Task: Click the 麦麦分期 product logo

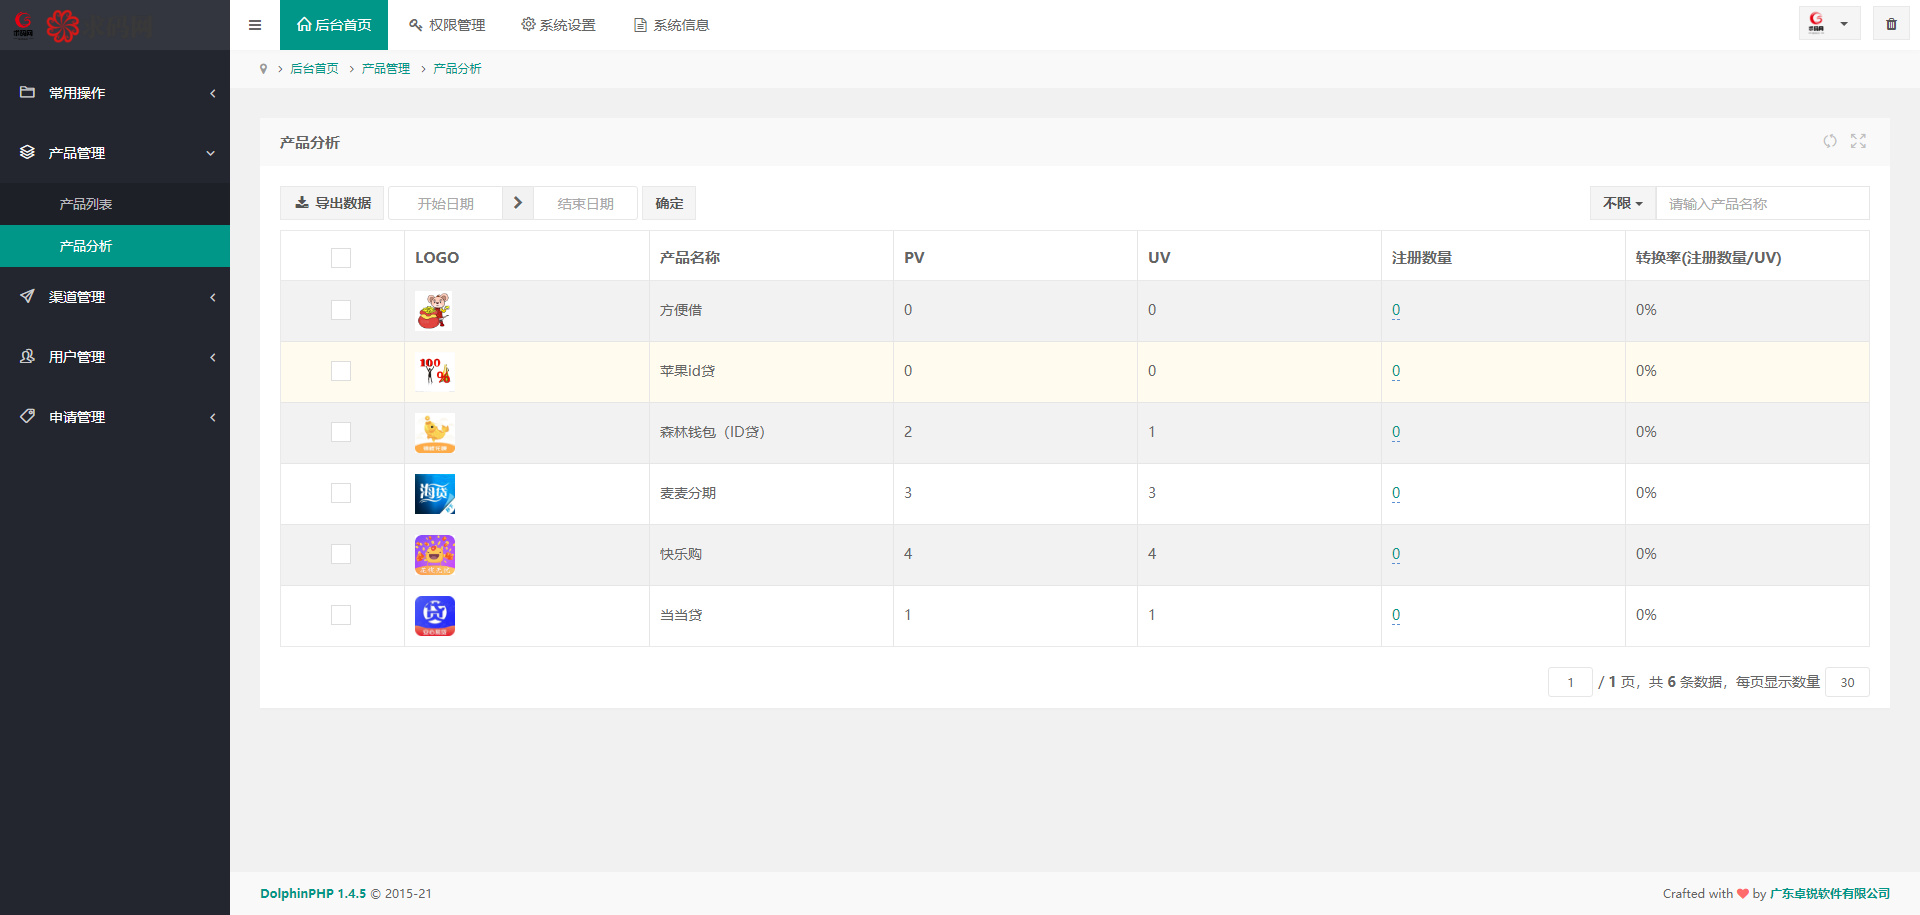Action: tap(434, 494)
